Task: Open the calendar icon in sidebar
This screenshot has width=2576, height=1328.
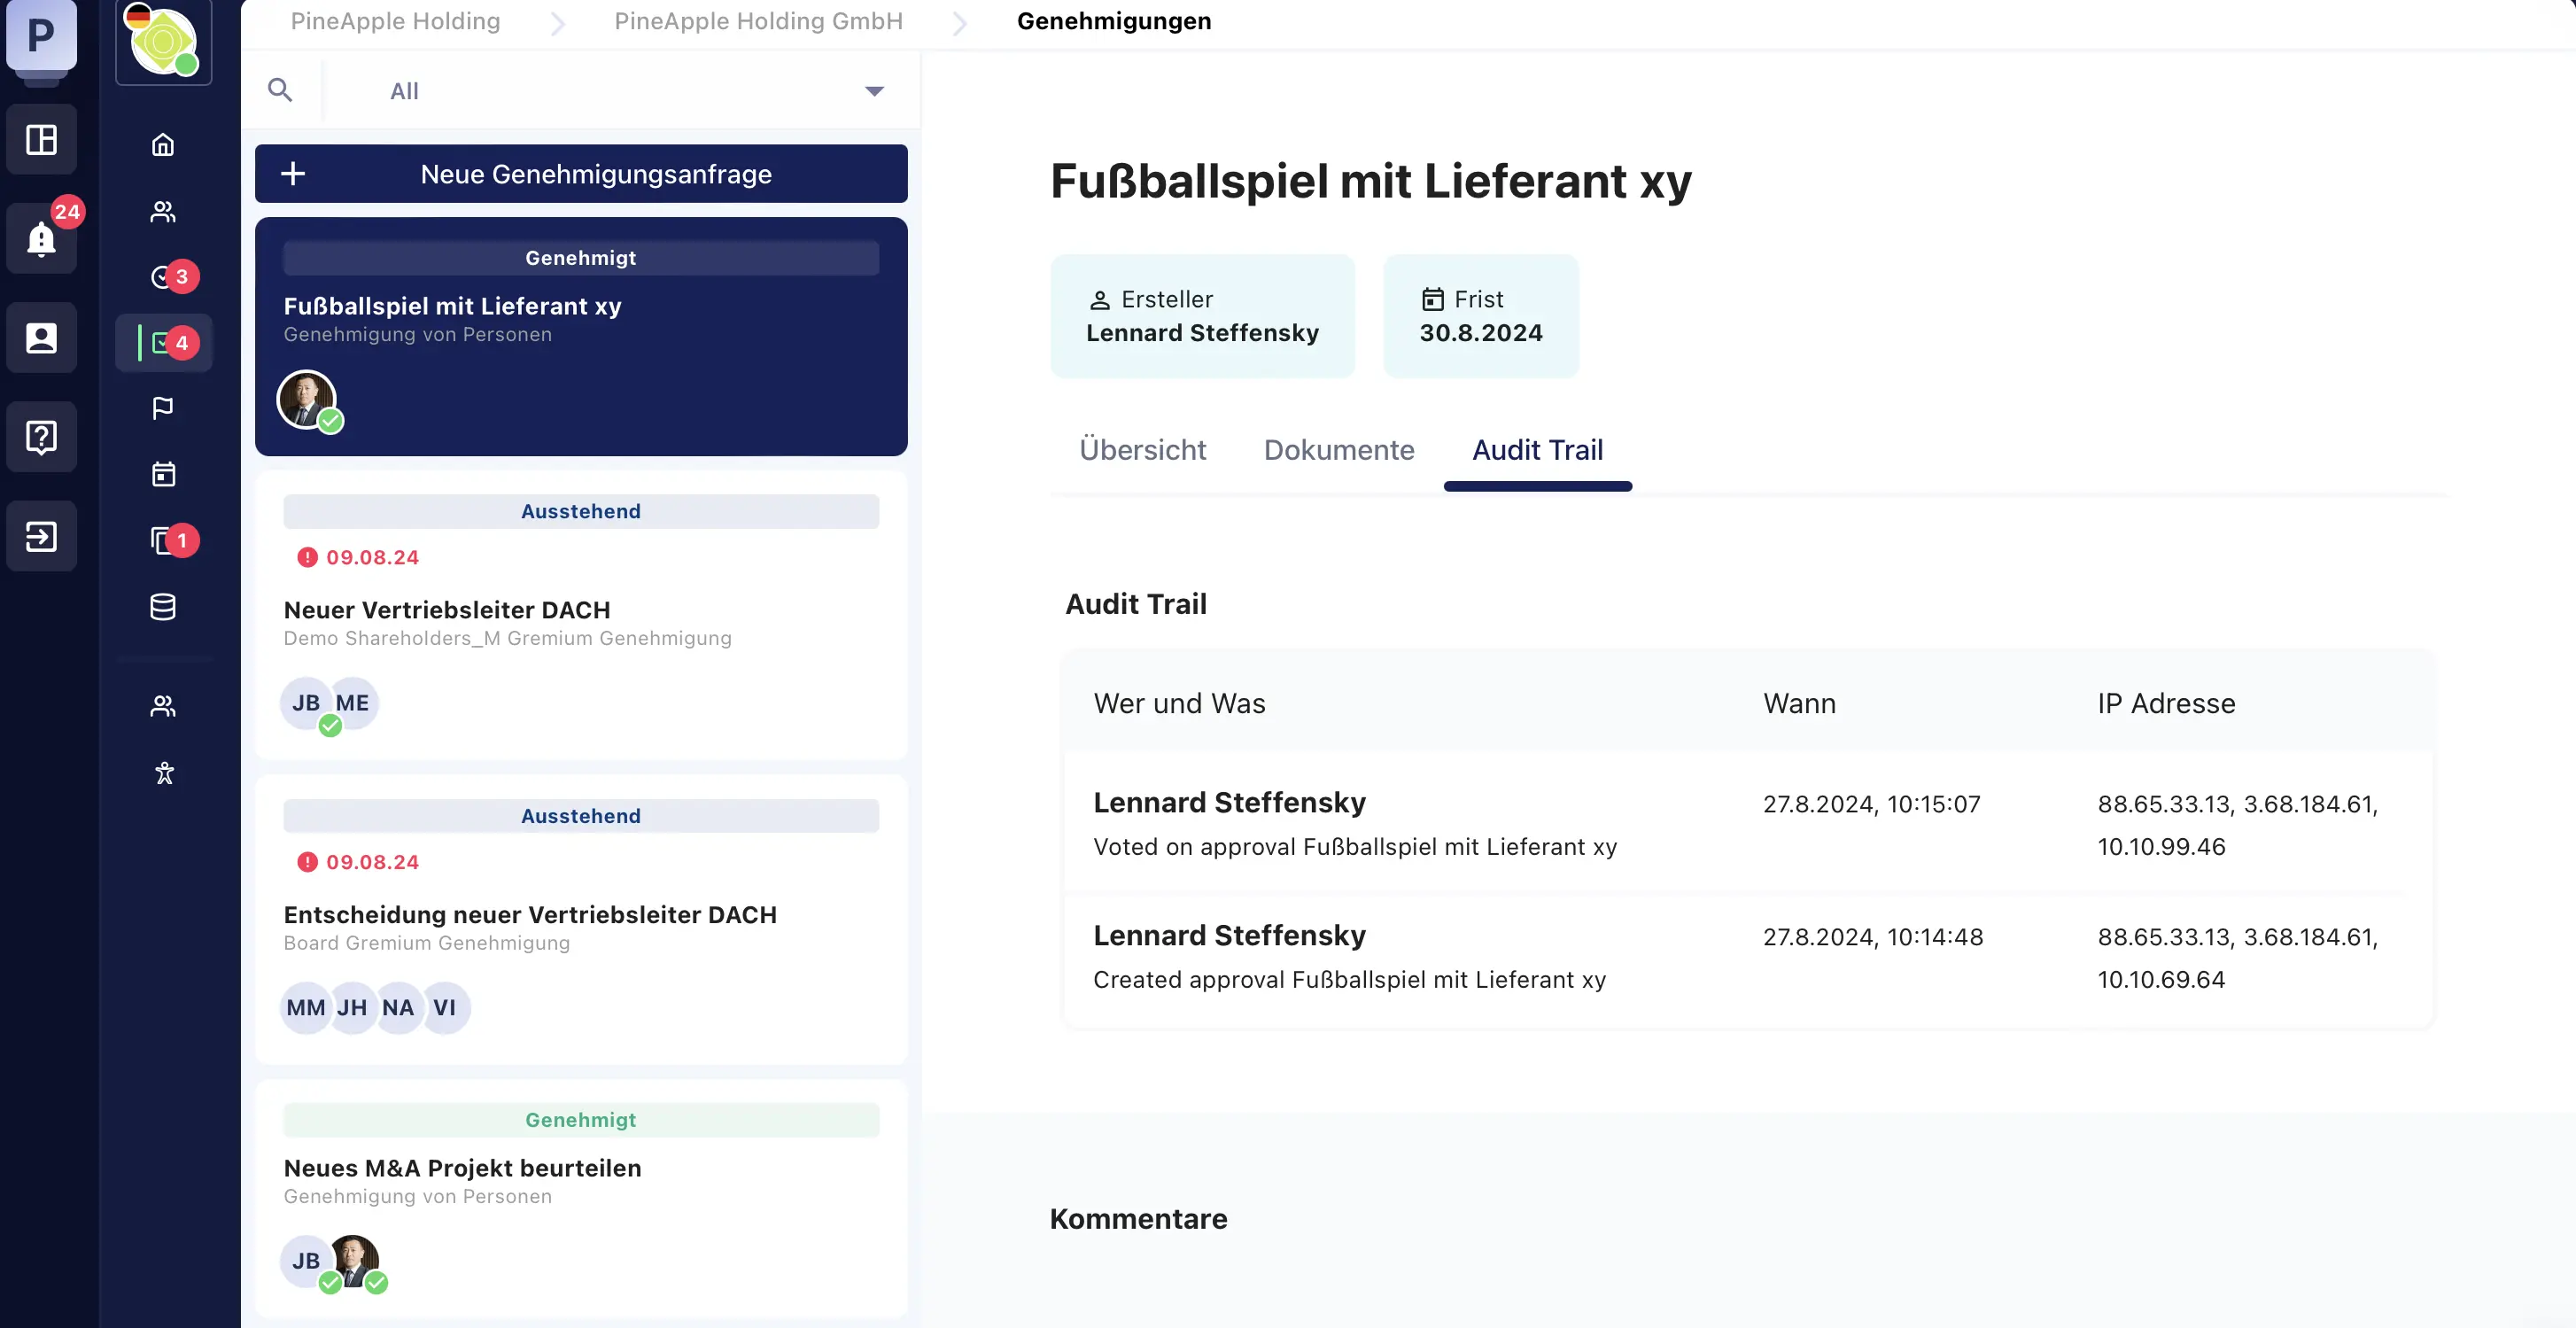Action: click(163, 474)
